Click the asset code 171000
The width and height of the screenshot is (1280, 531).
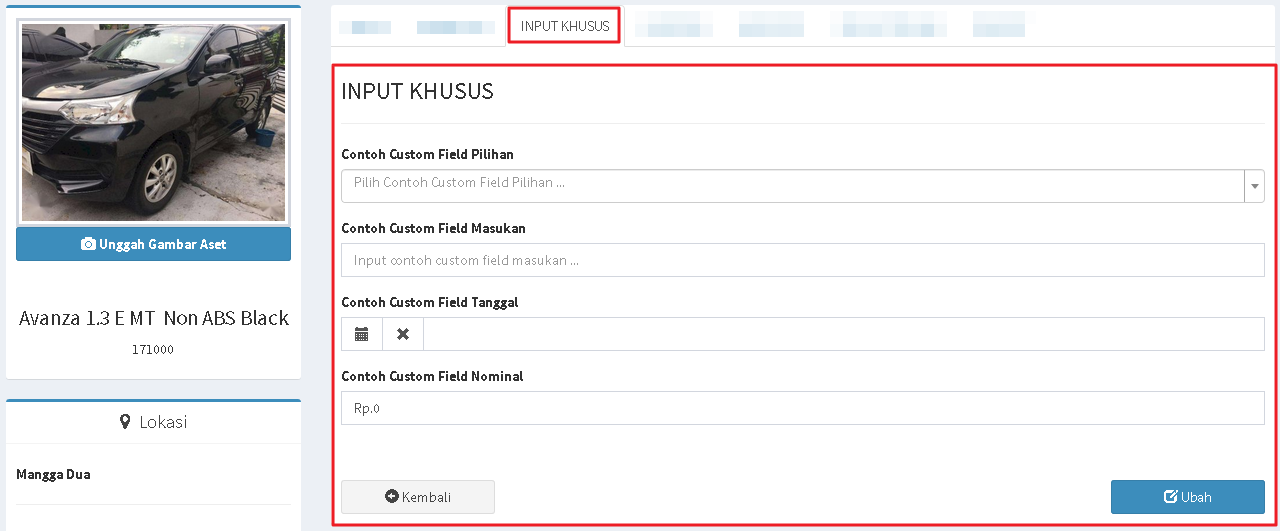pyautogui.click(x=153, y=350)
